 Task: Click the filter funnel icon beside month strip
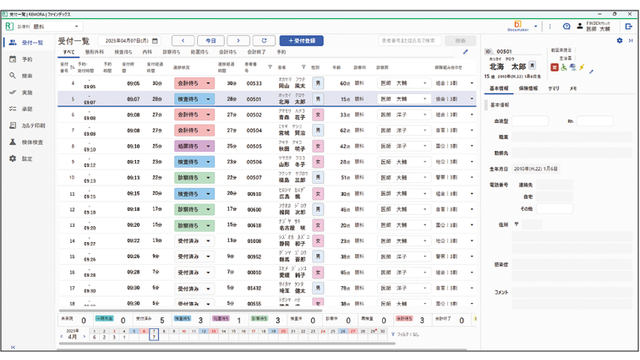(393, 334)
